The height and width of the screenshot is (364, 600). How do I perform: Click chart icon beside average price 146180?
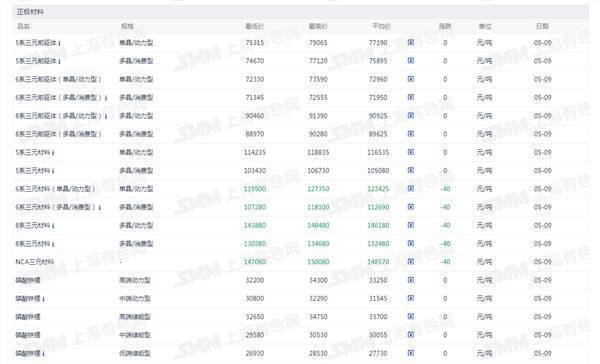point(411,225)
